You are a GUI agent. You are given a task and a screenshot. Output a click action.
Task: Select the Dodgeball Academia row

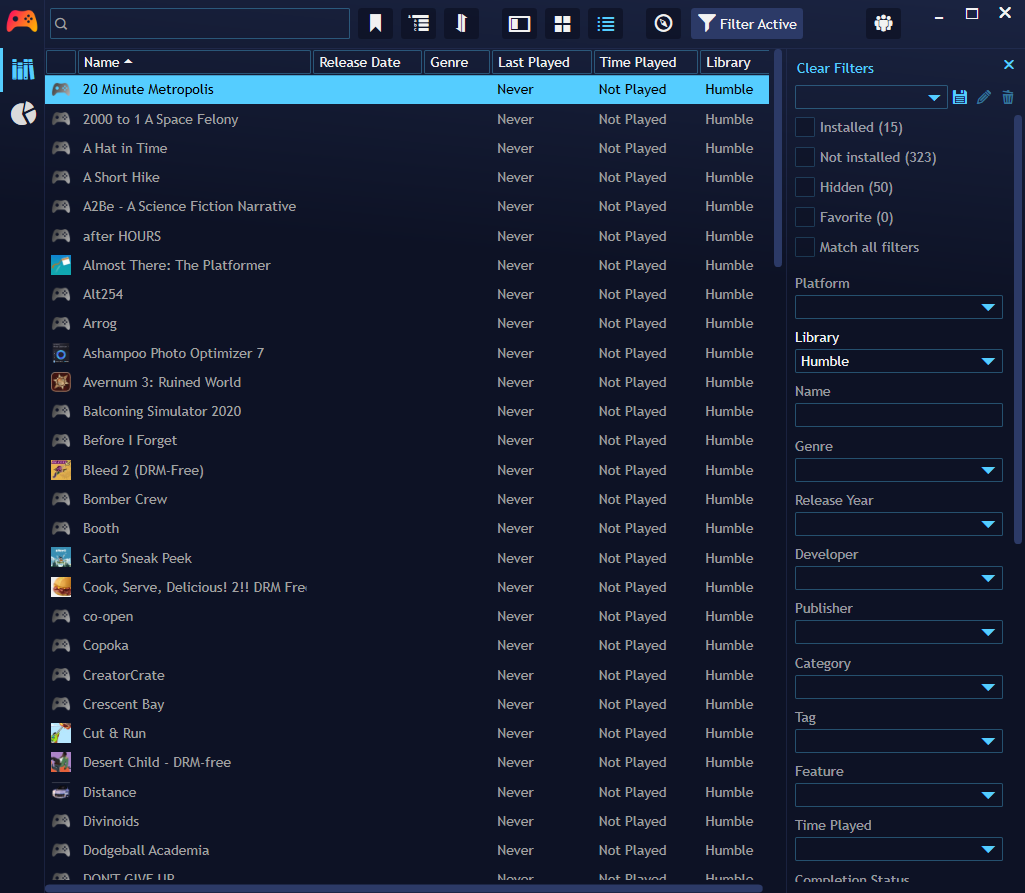pos(407,850)
